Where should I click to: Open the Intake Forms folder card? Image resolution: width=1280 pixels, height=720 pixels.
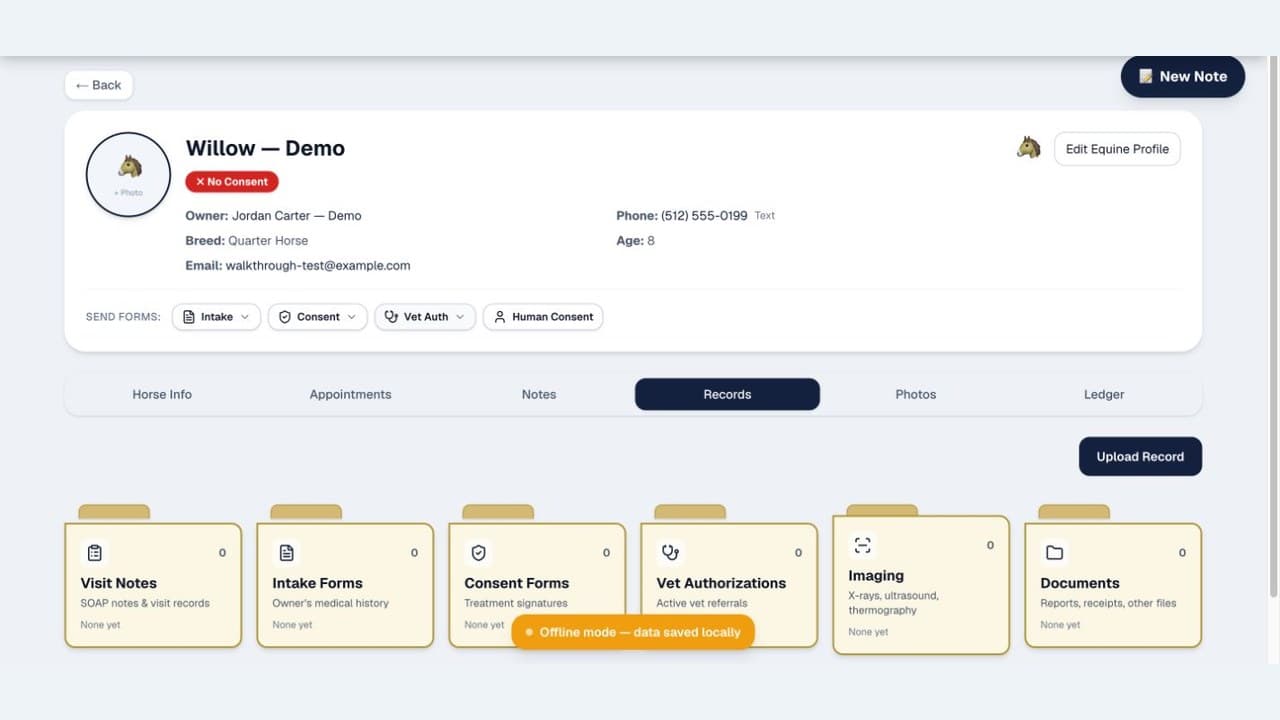[x=345, y=585]
